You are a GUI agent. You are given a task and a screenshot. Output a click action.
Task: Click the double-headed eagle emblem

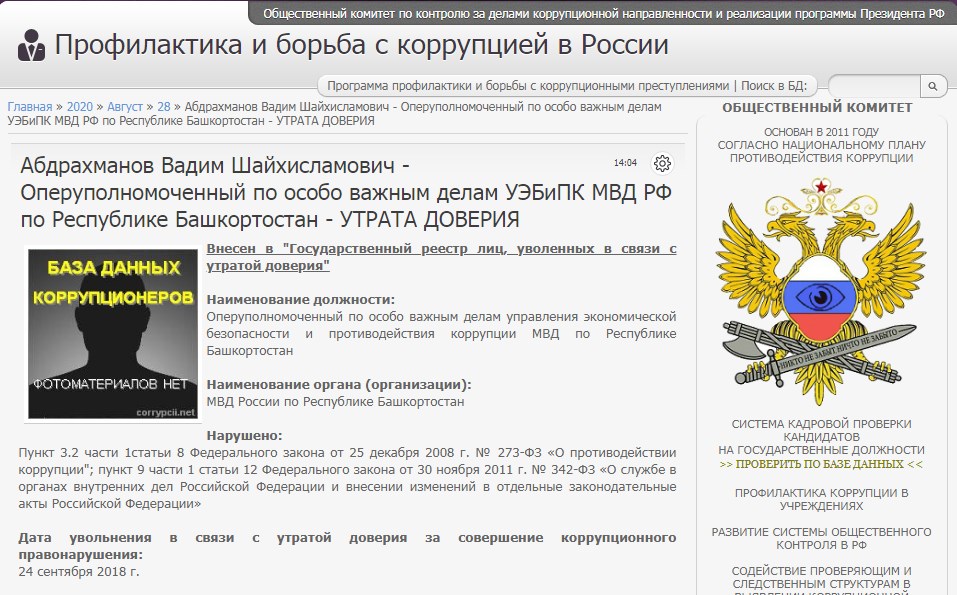821,291
